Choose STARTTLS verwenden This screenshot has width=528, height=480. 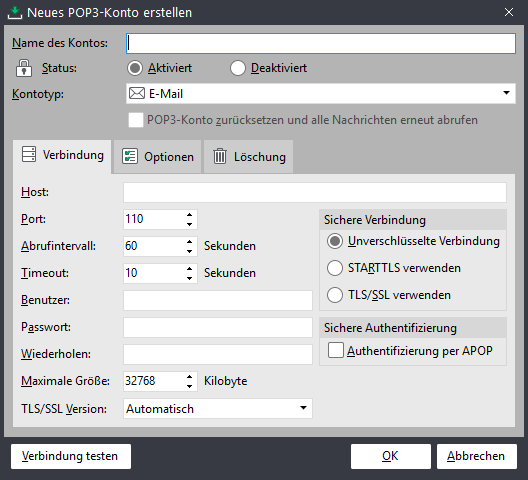335,268
